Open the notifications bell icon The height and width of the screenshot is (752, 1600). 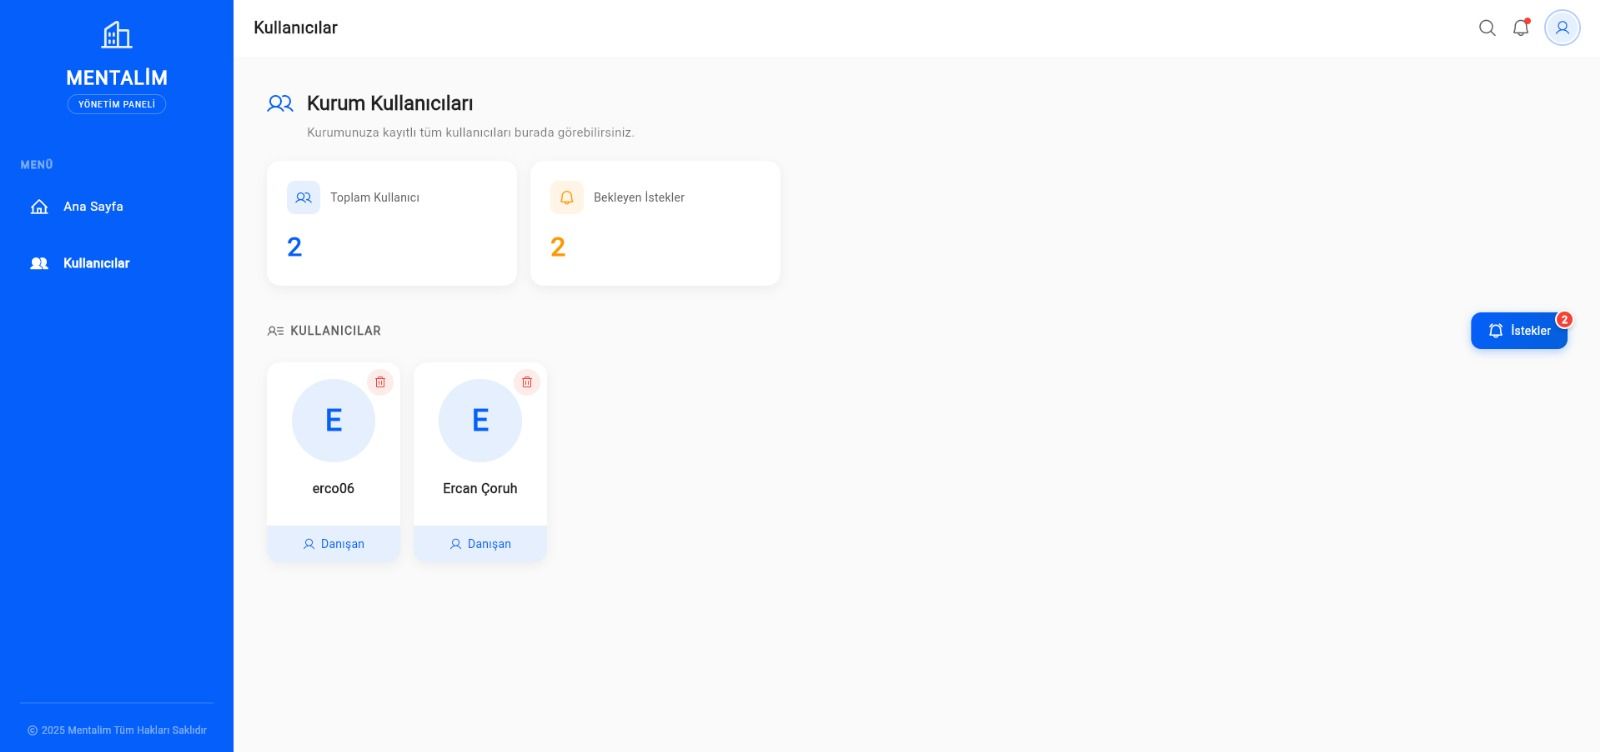point(1521,28)
